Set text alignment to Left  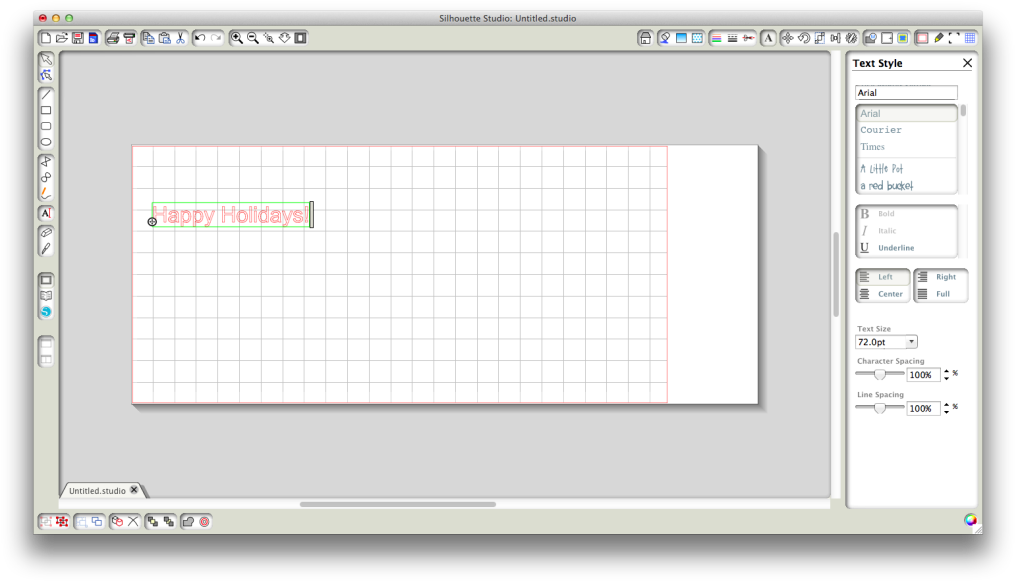tap(883, 277)
